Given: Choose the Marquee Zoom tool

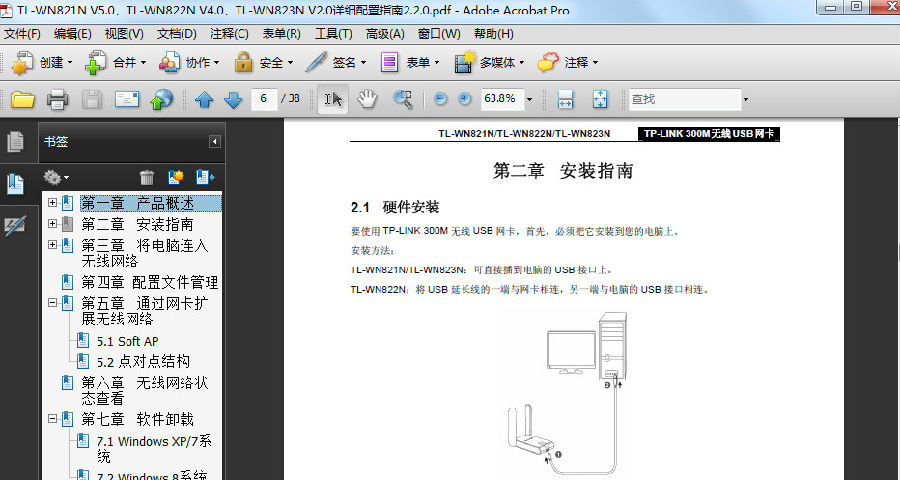Looking at the screenshot, I should [x=403, y=99].
